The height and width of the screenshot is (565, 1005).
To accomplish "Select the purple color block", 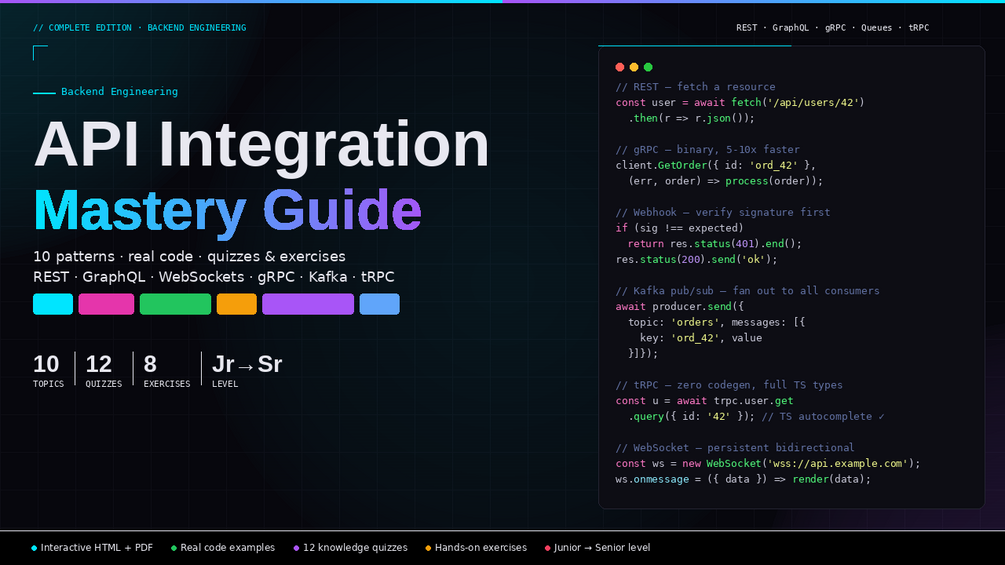I will [308, 304].
